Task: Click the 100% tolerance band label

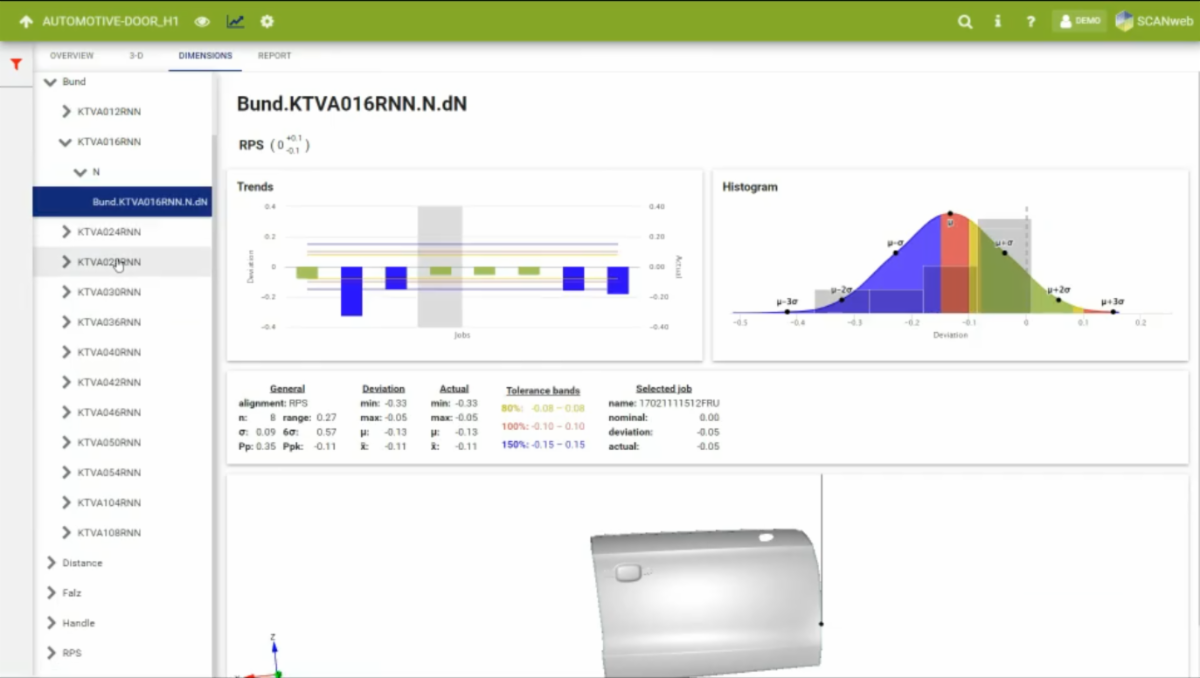Action: tap(542, 426)
